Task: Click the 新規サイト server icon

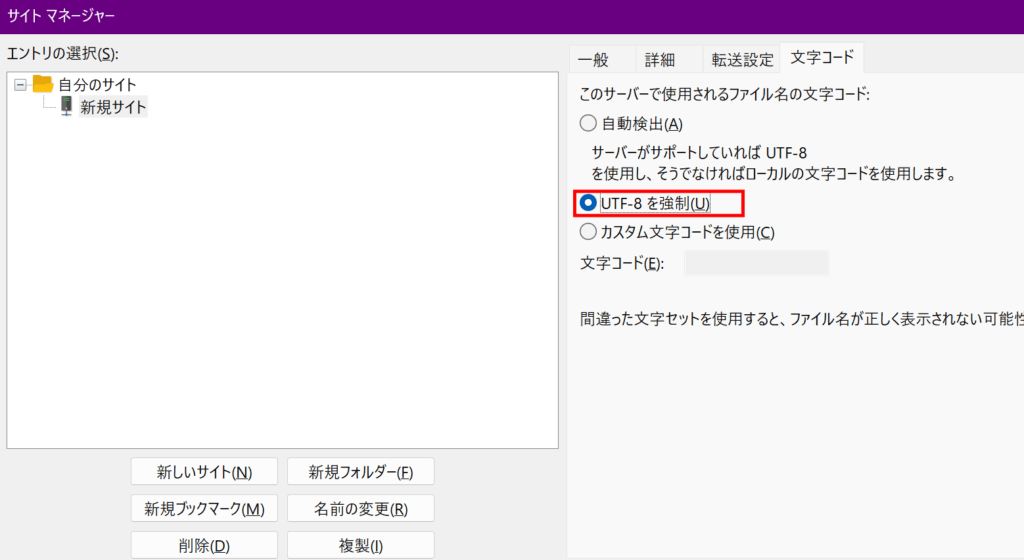Action: pos(66,106)
